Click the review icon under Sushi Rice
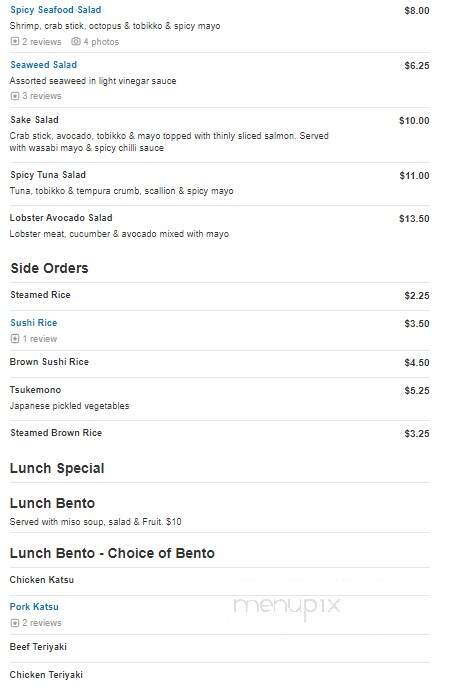Viewport: 466px width, 688px height. click(x=15, y=338)
